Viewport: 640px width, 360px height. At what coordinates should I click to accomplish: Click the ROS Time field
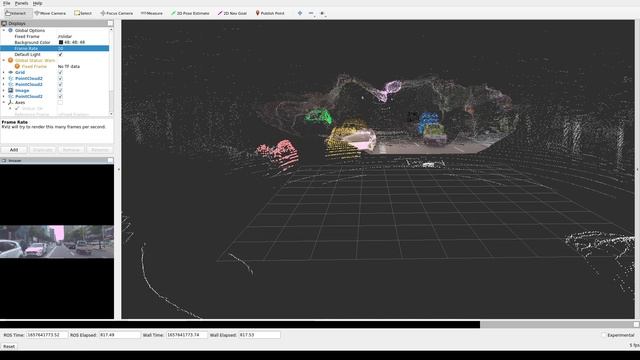tap(47, 335)
